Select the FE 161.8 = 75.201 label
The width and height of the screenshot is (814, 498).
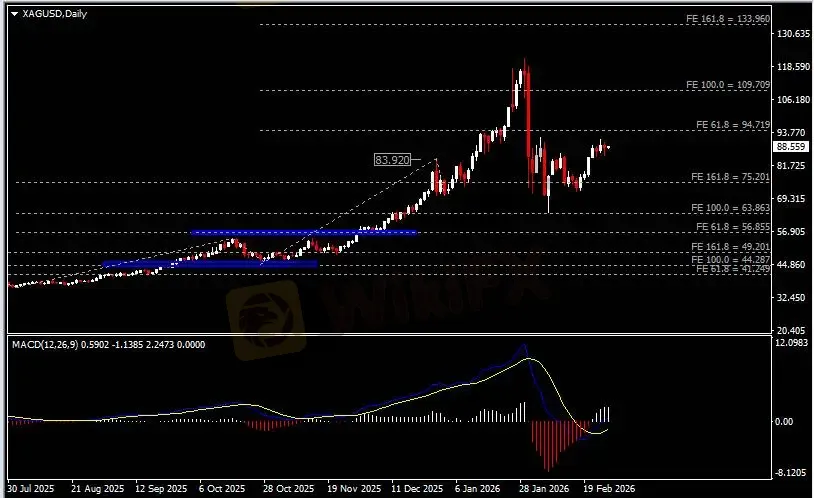point(730,177)
